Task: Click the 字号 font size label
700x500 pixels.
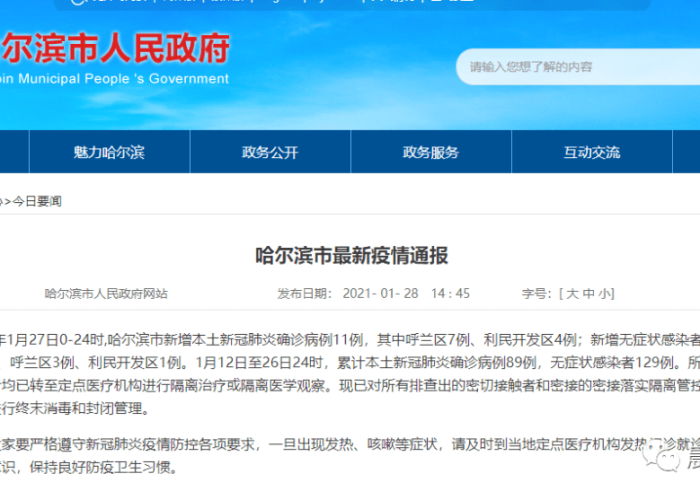Action: point(535,294)
